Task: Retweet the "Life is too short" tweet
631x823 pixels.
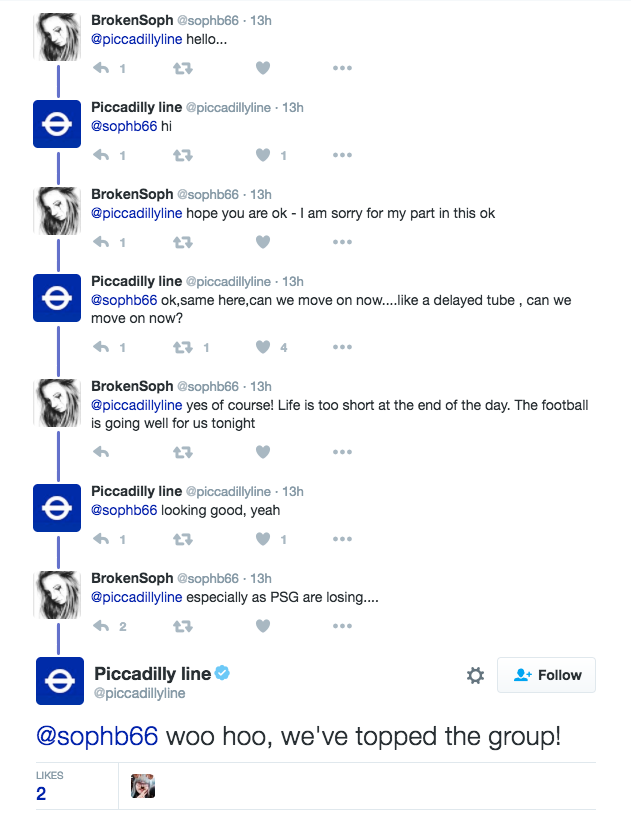Action: 183,452
